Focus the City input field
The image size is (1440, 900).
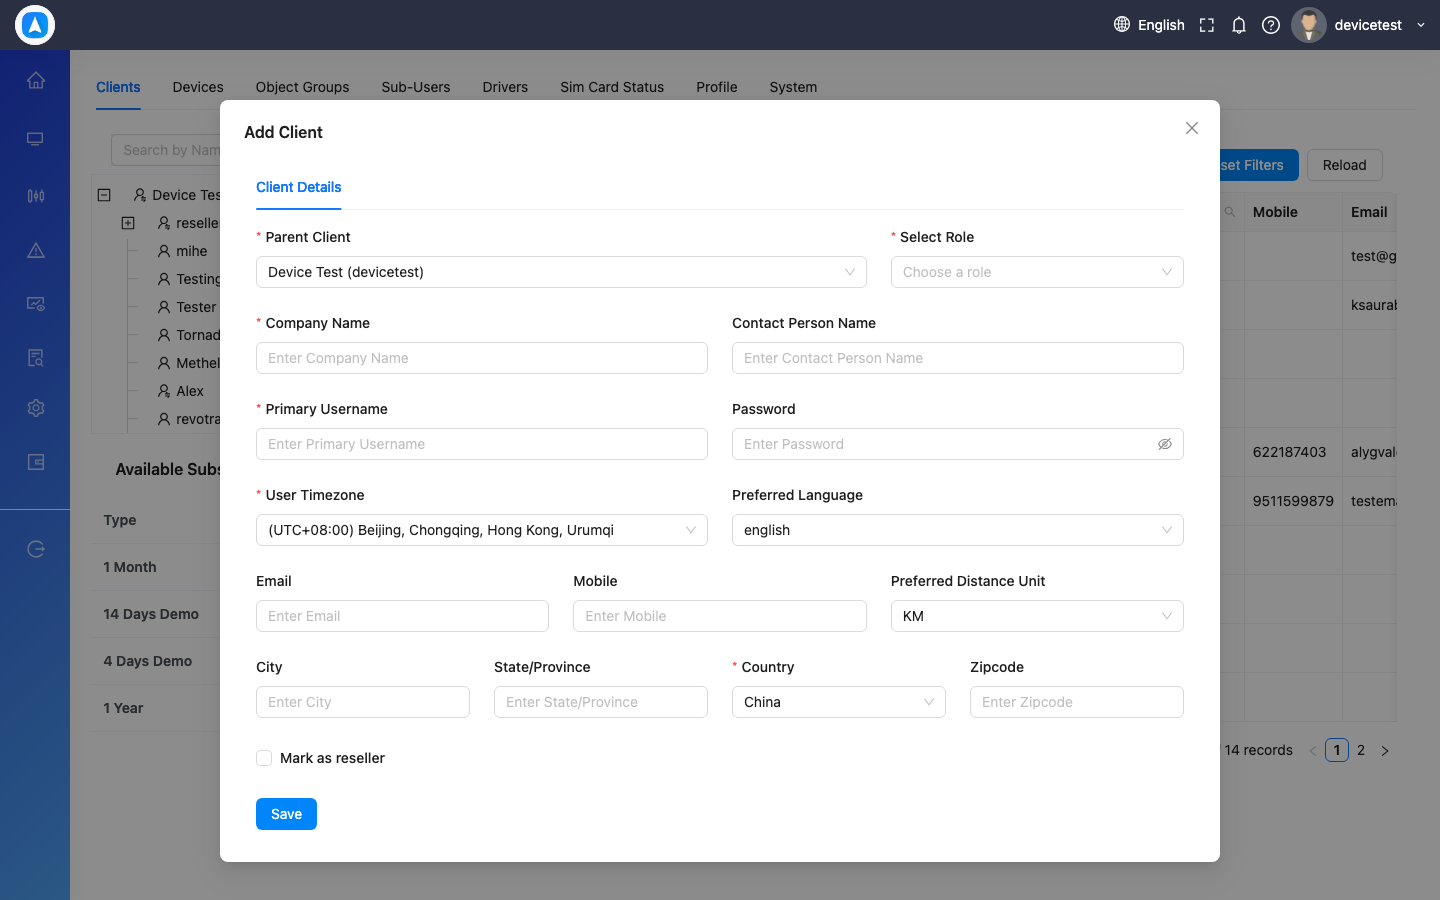pyautogui.click(x=363, y=702)
